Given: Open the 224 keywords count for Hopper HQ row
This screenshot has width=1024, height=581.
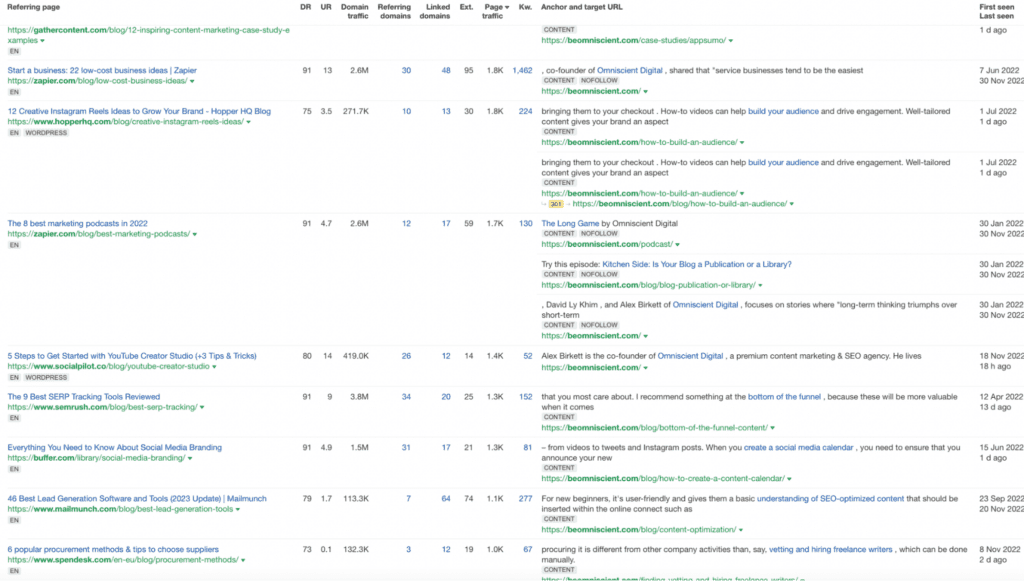Looking at the screenshot, I should coord(526,111).
